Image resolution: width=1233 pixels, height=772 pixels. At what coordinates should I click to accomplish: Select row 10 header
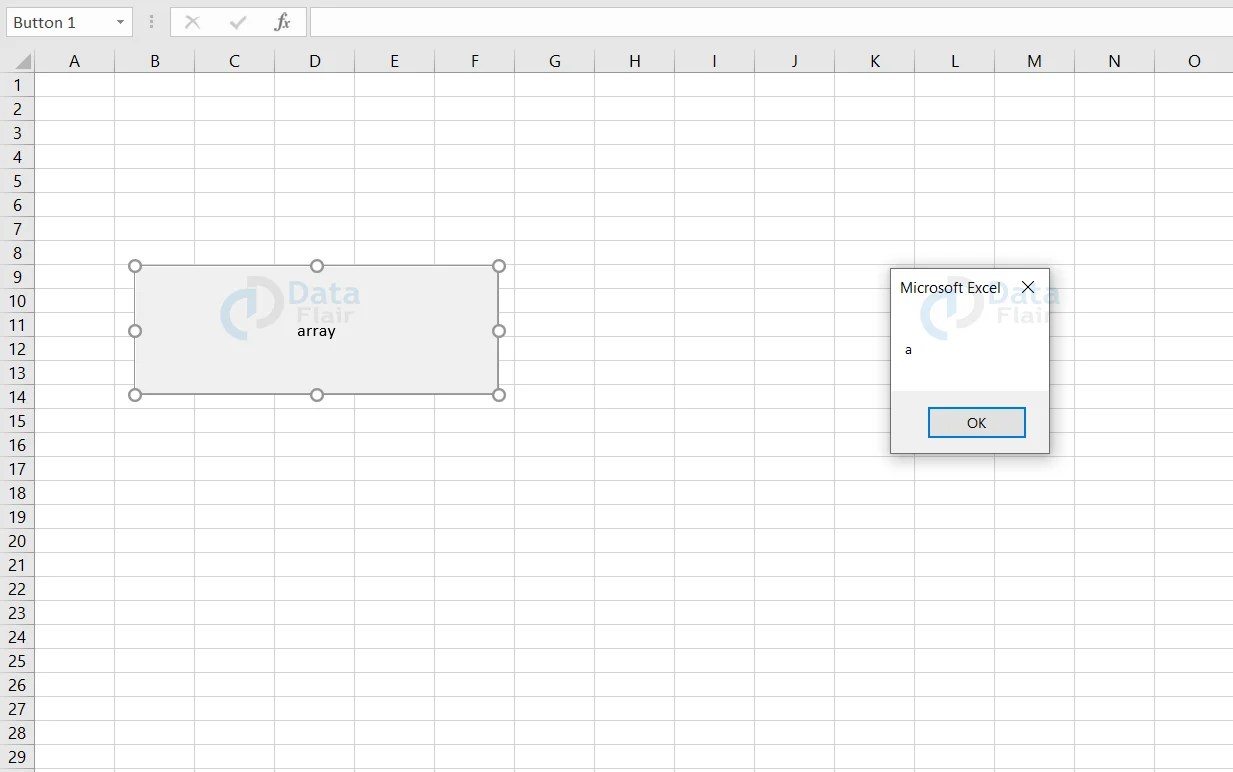[17, 301]
